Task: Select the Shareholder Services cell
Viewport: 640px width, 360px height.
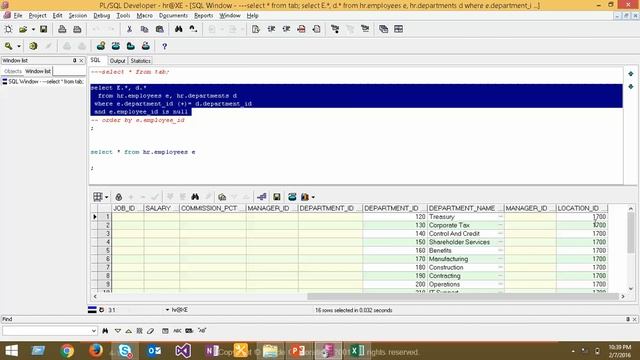Action: (x=465, y=242)
